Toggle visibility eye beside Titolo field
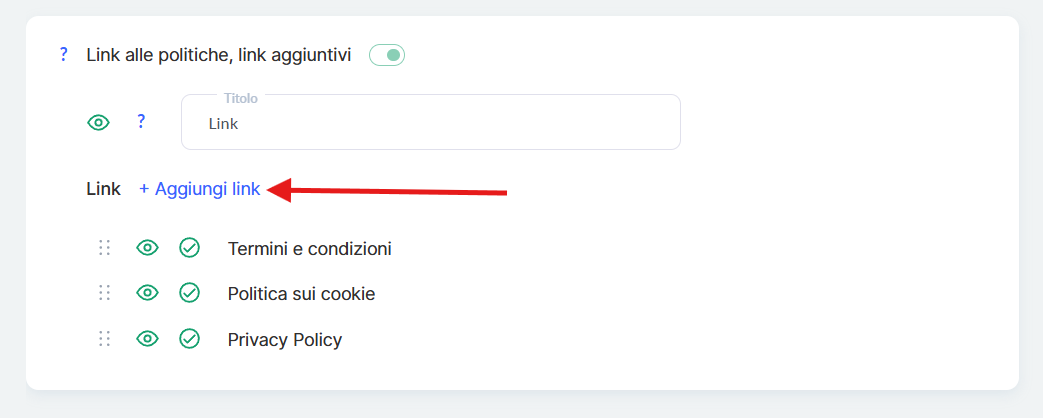Screen dimensions: 1043x418 (x=98, y=122)
